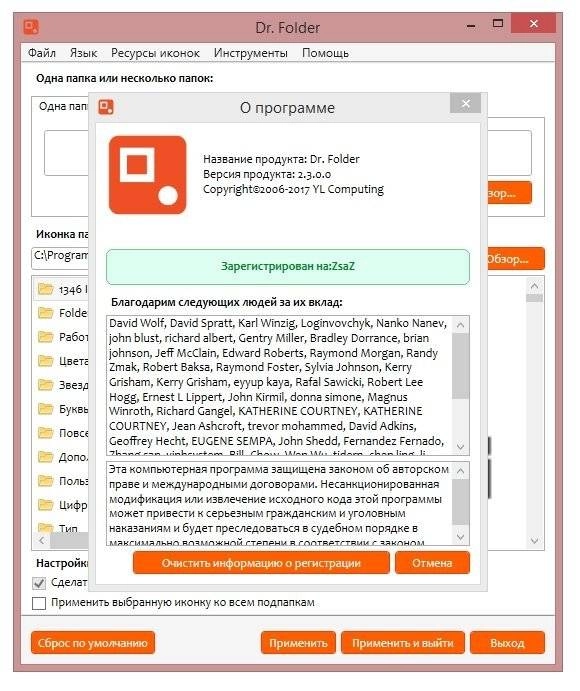Open the Ресурсы иконок menu

[x=155, y=53]
